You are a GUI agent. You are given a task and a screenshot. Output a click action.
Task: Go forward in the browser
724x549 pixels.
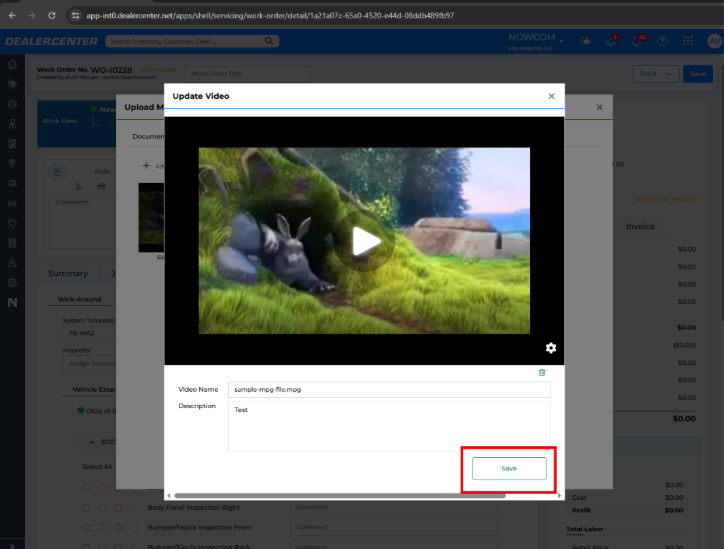click(32, 15)
